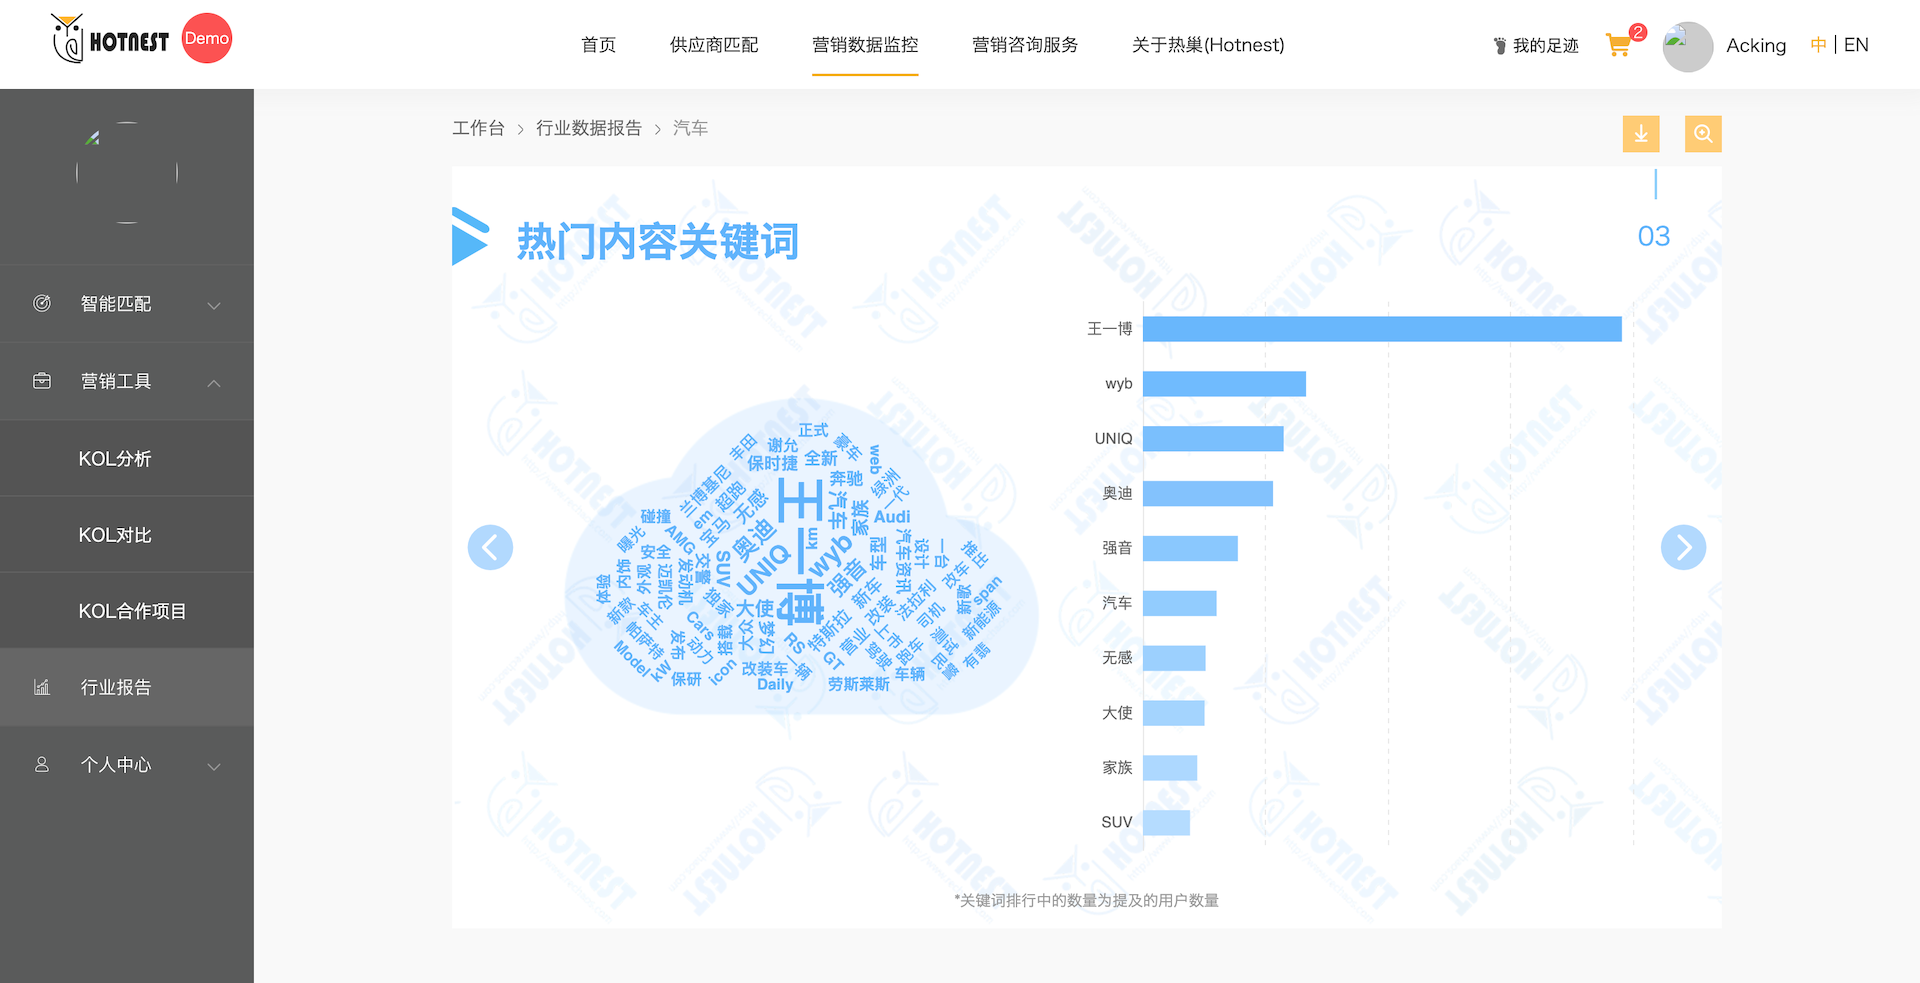Select KOL分析 in the sidebar
1920x983 pixels.
coord(115,459)
